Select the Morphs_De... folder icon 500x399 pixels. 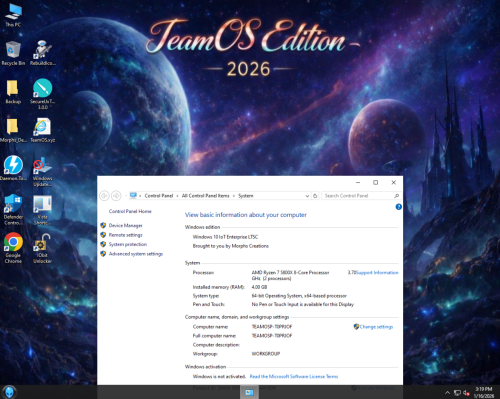13,130
